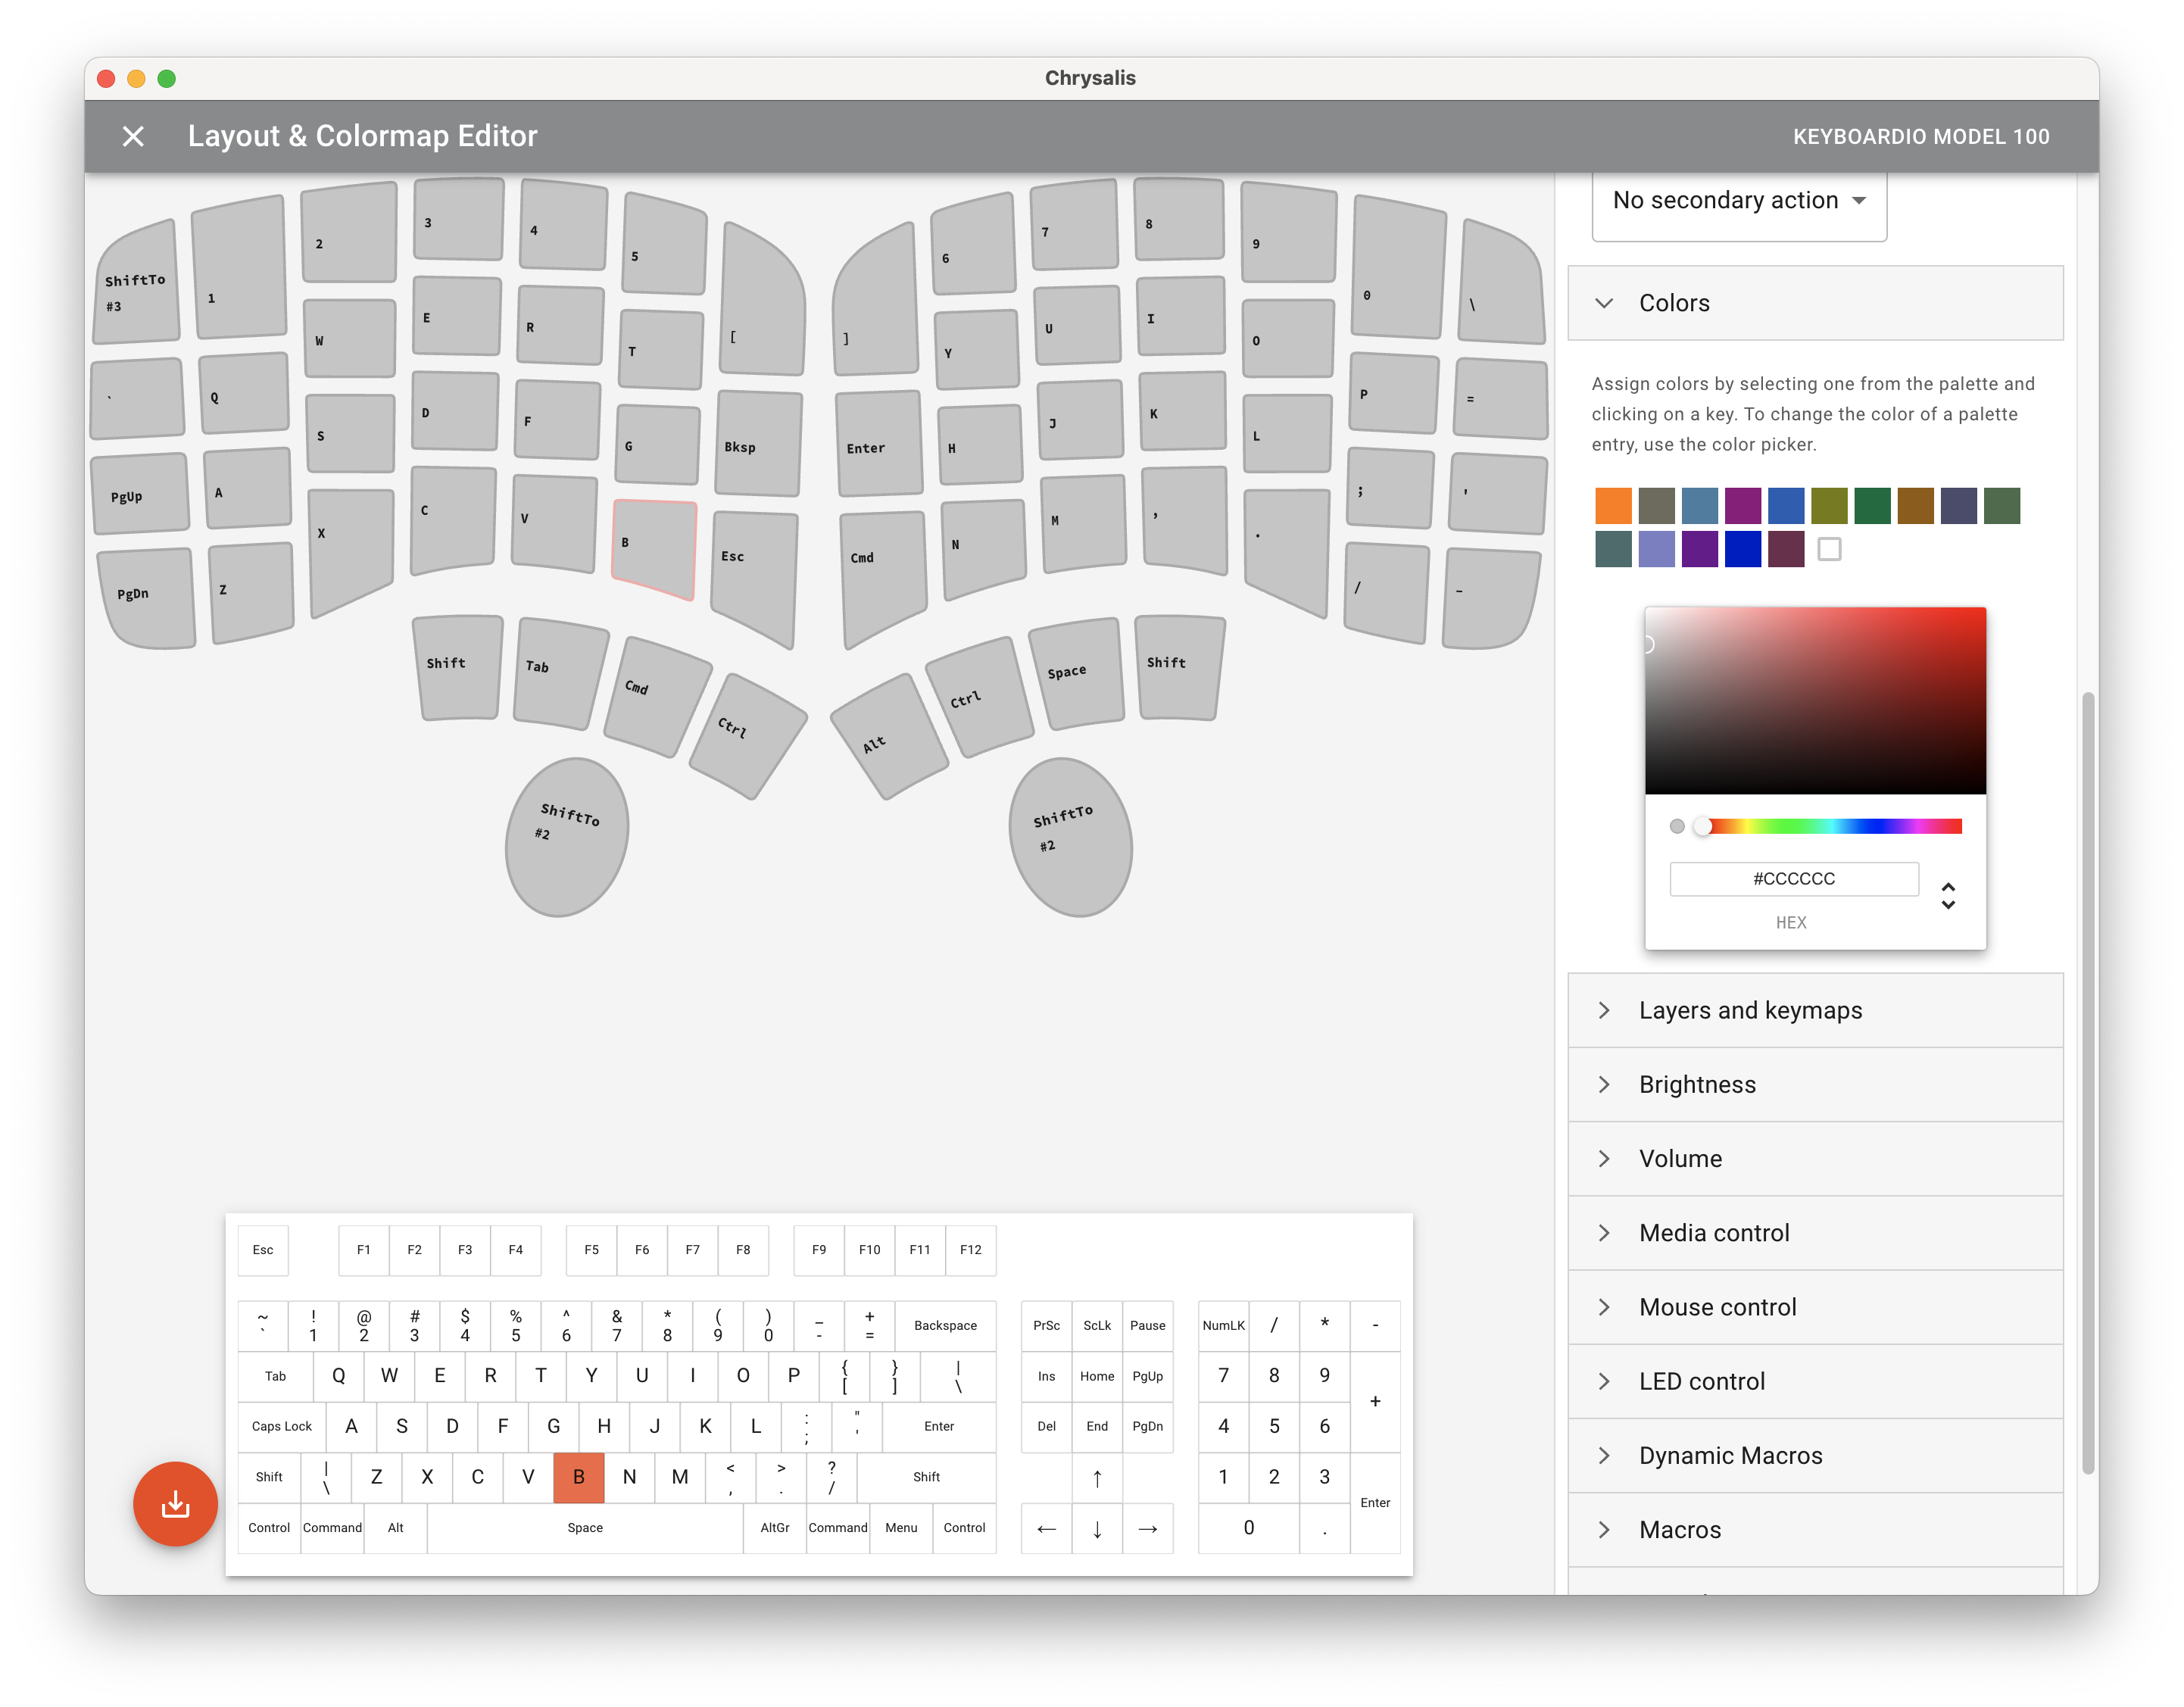The width and height of the screenshot is (2184, 1707).
Task: Click inside the HEX color input field
Action: coord(1794,878)
